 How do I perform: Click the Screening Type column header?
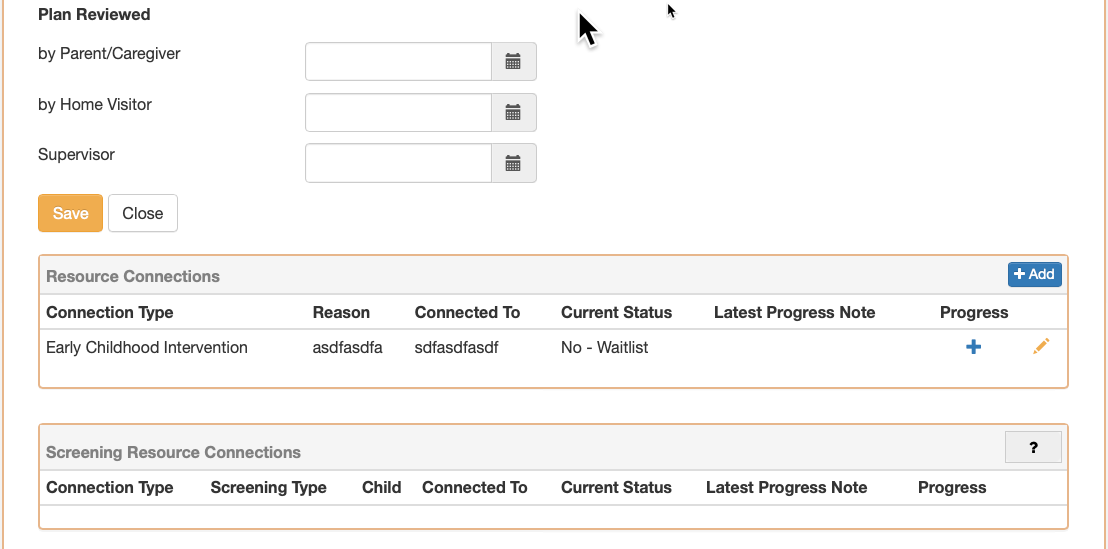(269, 488)
